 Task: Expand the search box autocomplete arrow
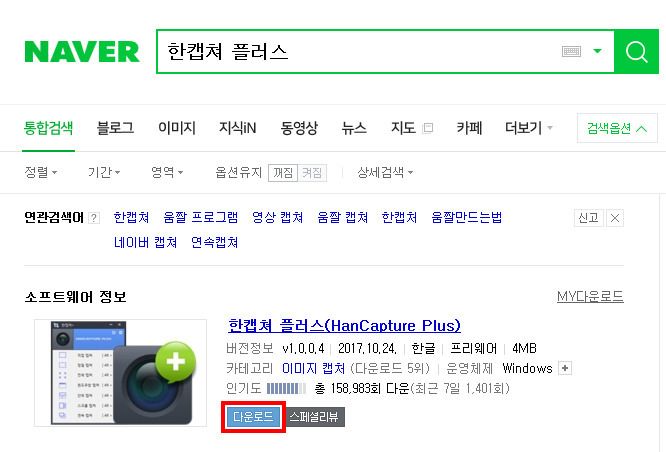(597, 51)
